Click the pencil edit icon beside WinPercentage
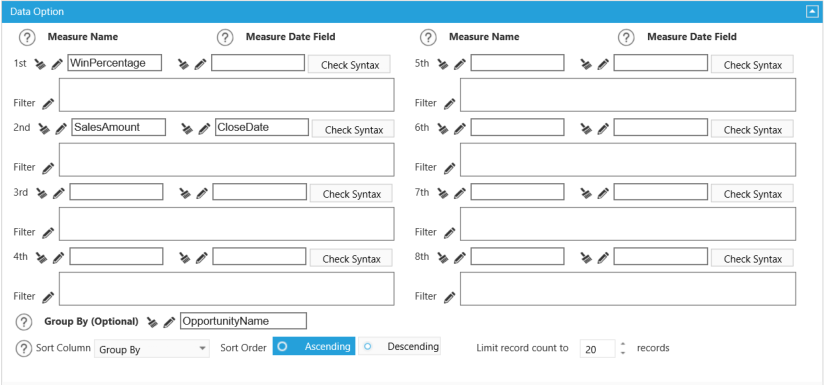The height and width of the screenshot is (385, 826). (x=57, y=64)
